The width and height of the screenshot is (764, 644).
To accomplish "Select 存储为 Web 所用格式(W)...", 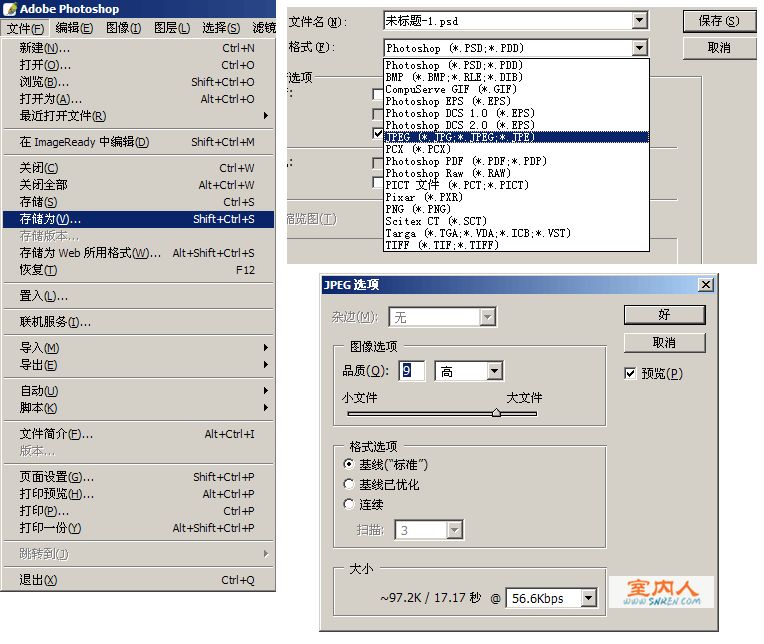I will coord(138,253).
